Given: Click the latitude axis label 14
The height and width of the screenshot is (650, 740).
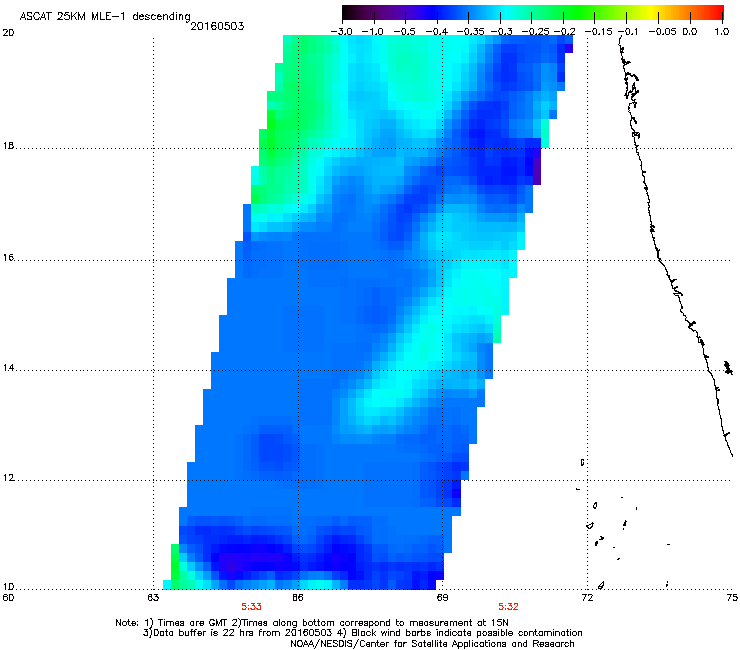Looking at the screenshot, I should [8, 368].
